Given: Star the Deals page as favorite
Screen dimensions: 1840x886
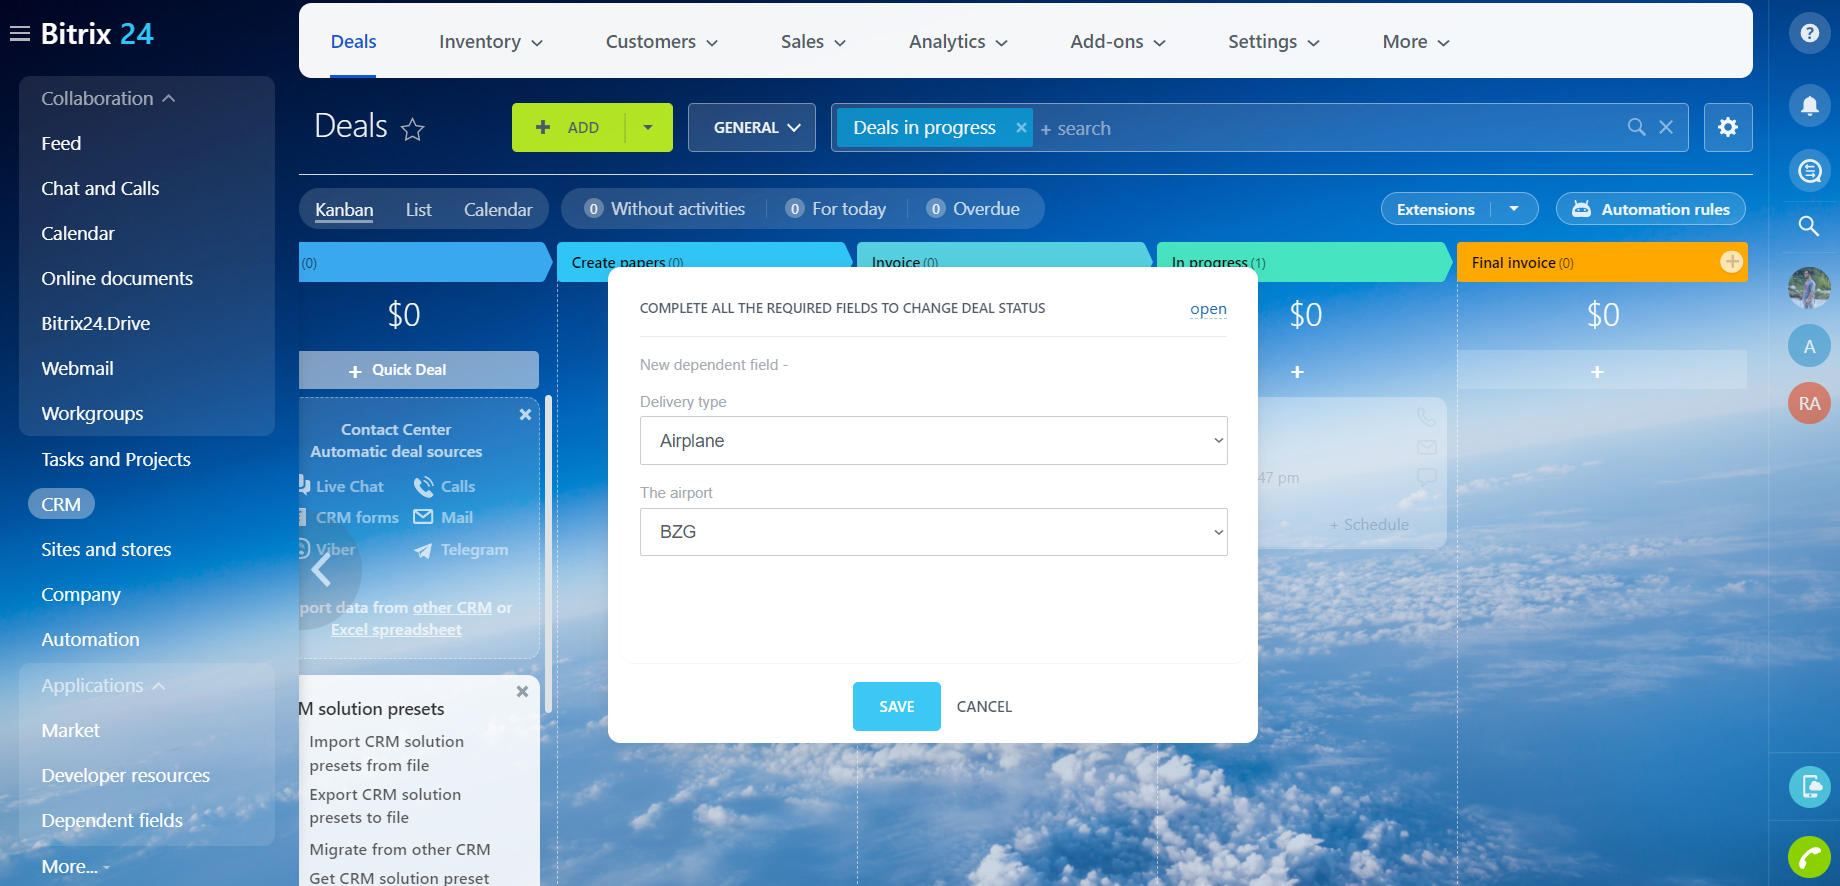Looking at the screenshot, I should point(412,129).
